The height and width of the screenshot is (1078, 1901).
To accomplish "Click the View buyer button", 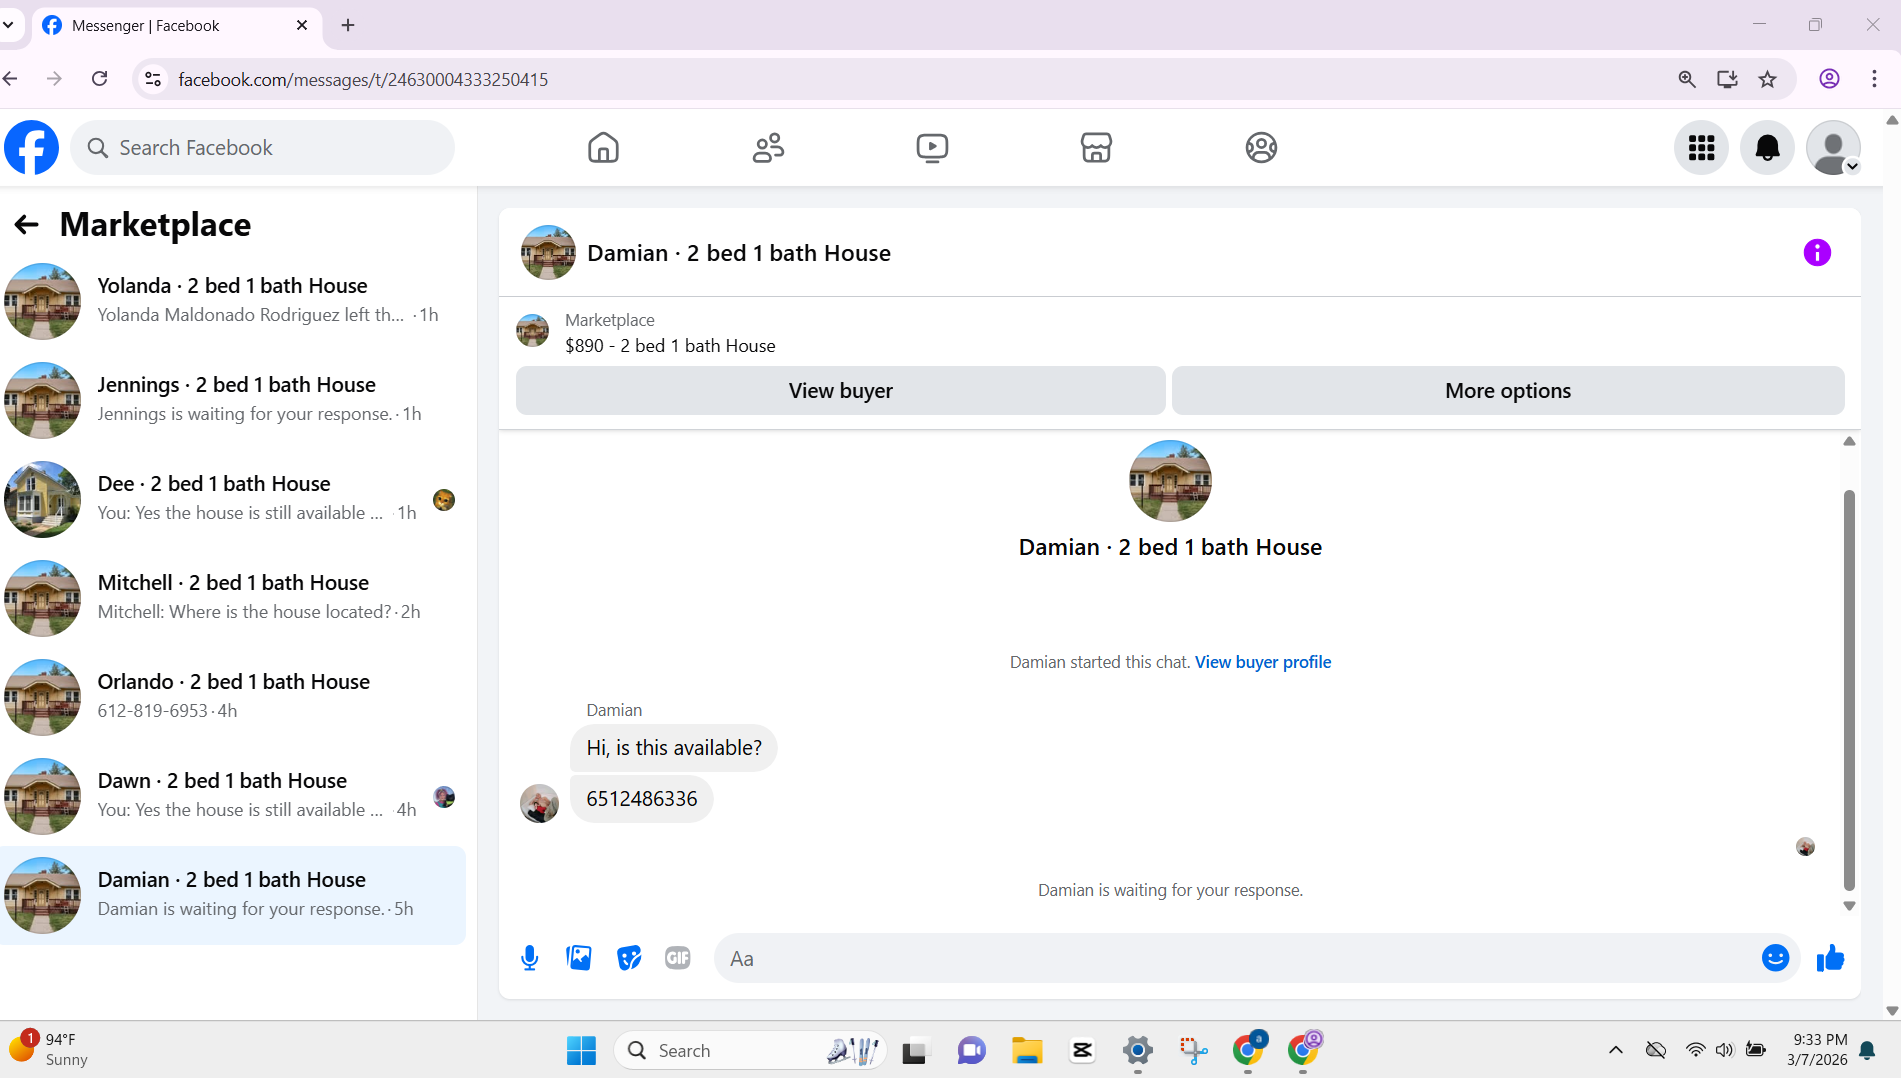I will click(840, 391).
